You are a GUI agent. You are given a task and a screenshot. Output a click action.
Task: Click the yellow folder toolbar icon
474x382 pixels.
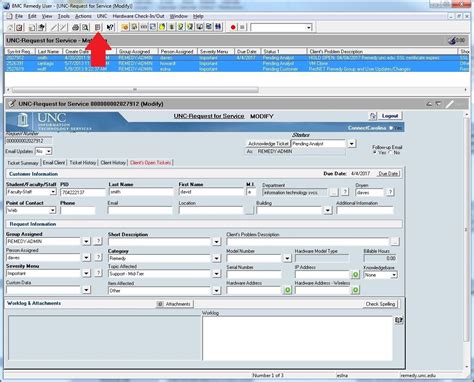click(125, 27)
